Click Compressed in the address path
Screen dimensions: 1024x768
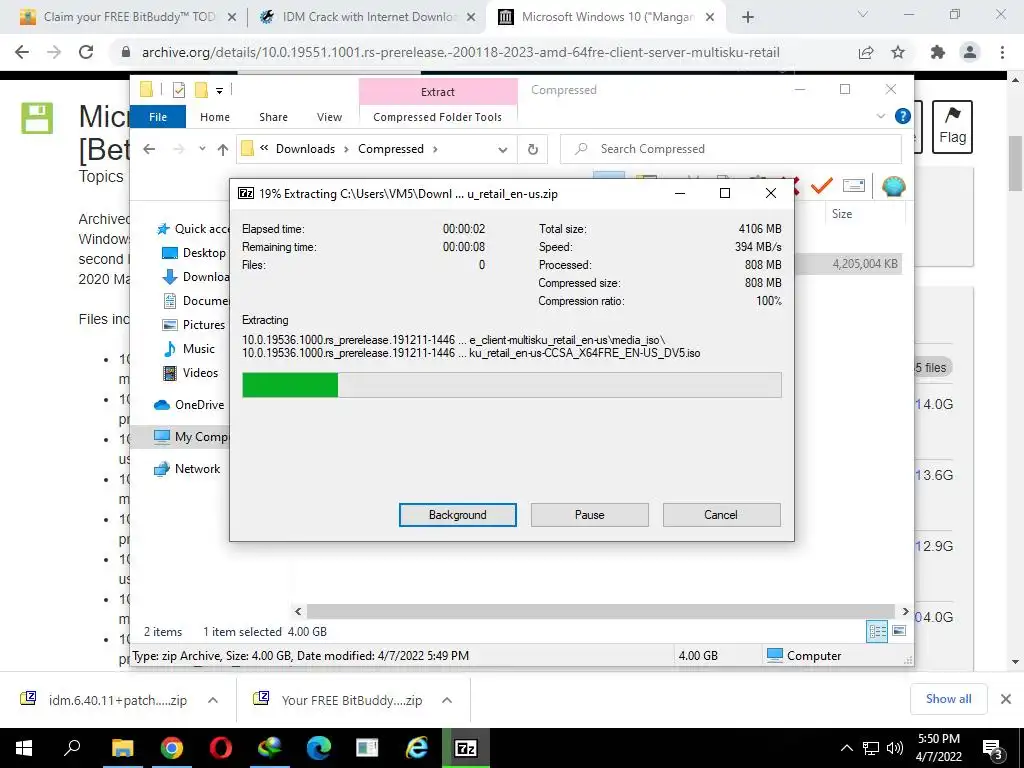391,149
